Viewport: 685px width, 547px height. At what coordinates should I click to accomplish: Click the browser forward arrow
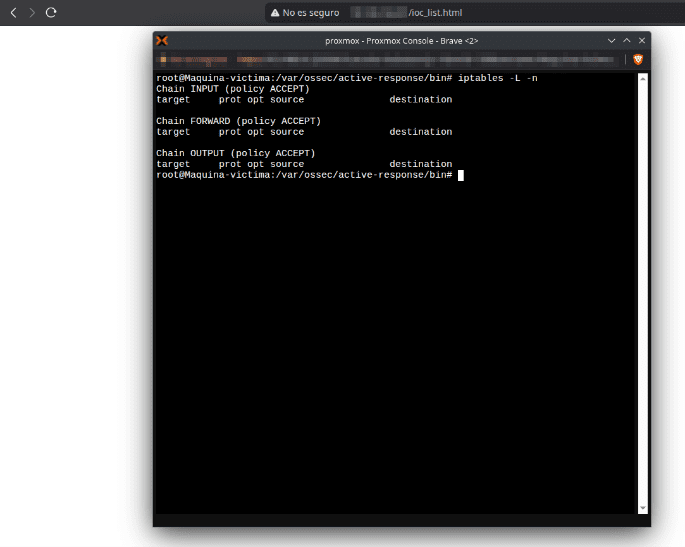(32, 13)
